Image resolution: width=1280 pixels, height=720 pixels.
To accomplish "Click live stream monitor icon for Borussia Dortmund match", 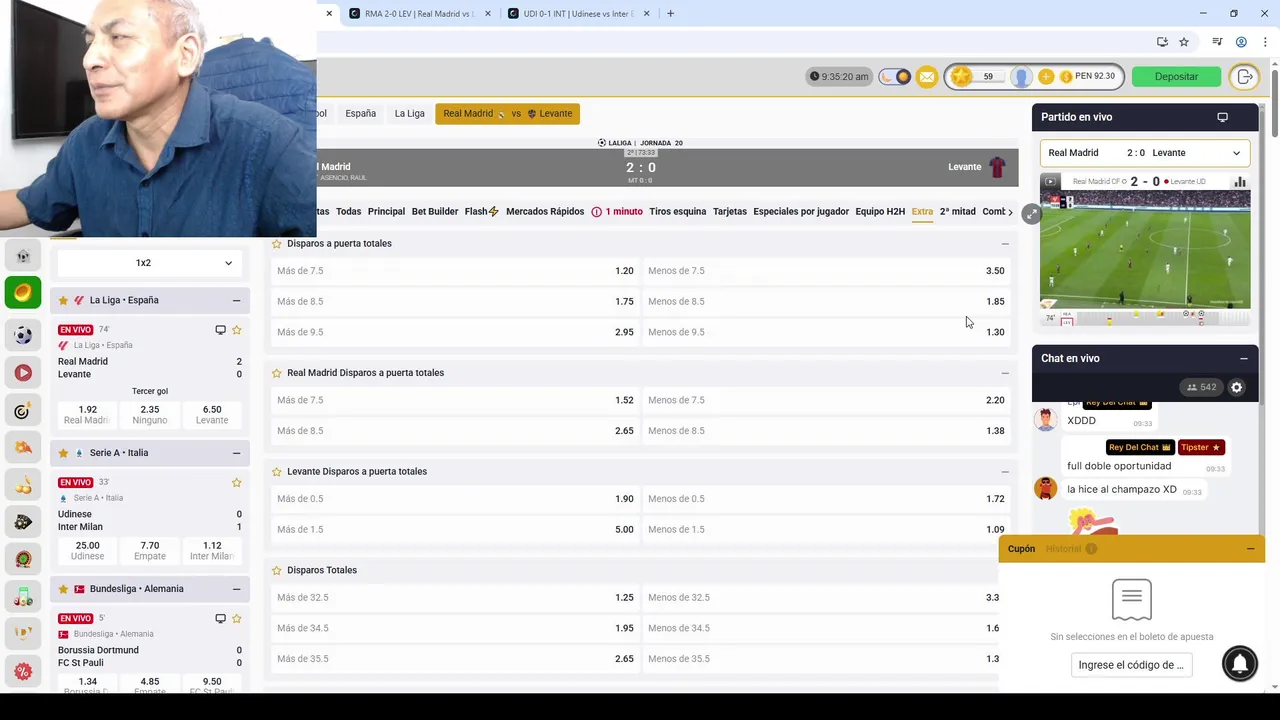I will (220, 619).
